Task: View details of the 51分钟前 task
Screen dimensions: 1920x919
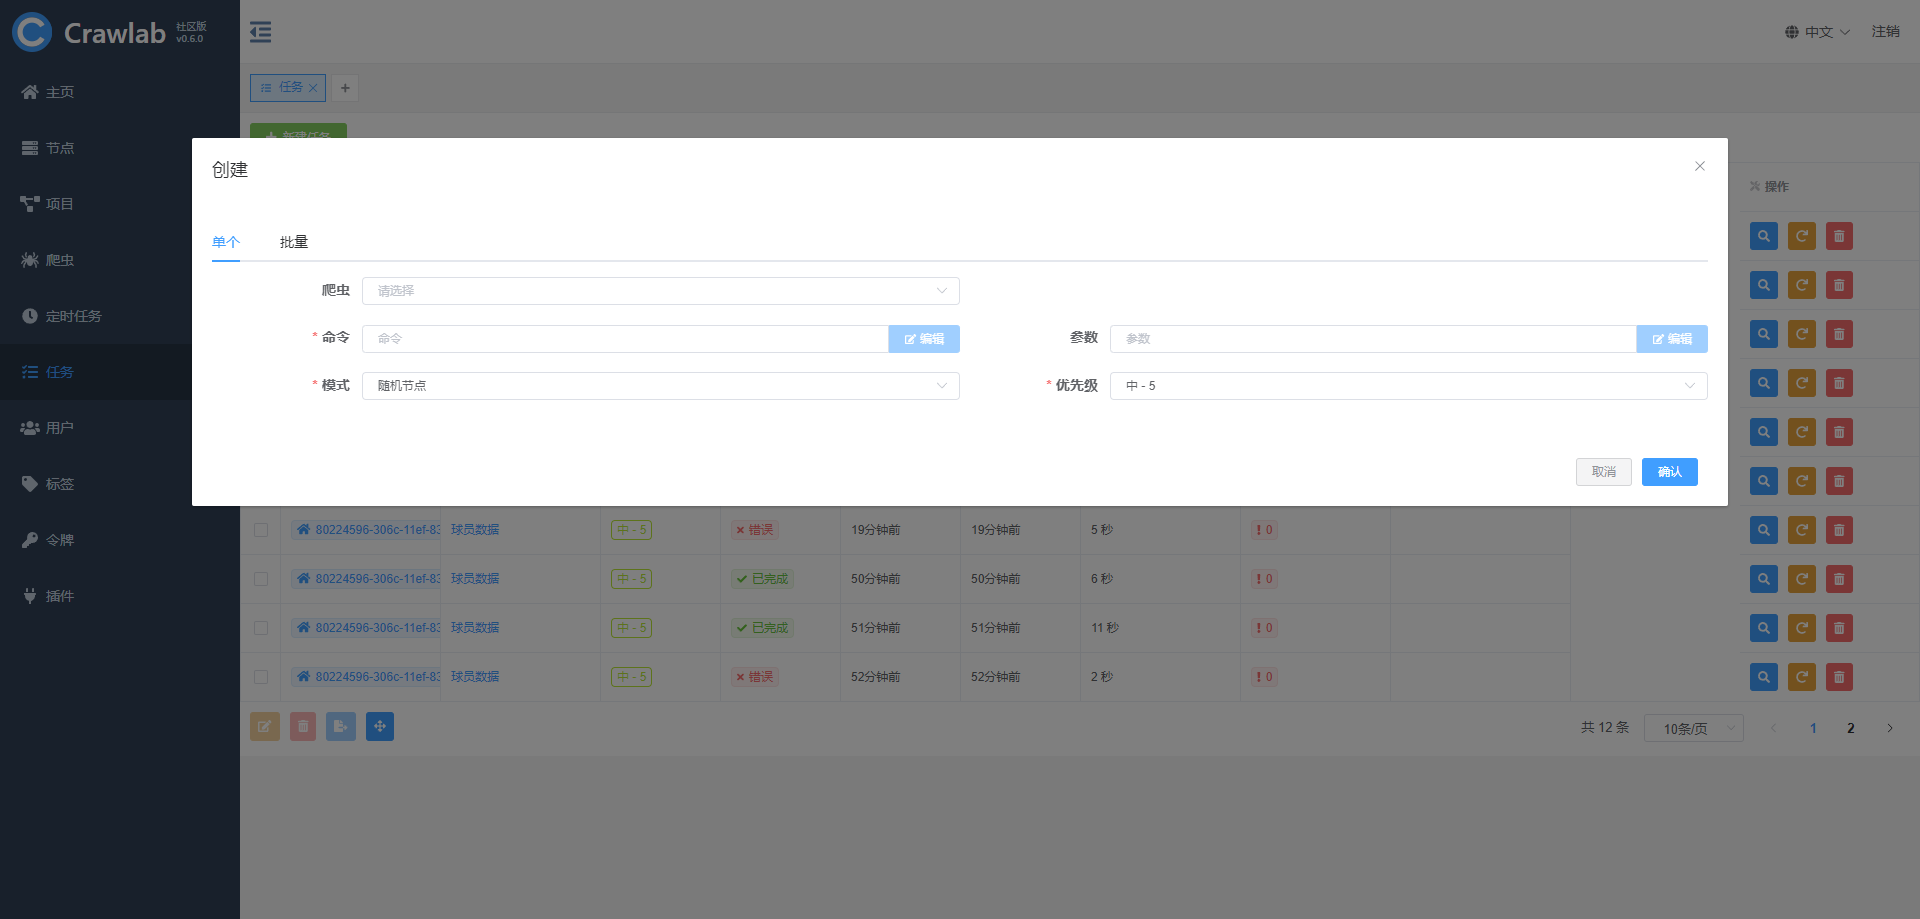Action: click(1764, 628)
